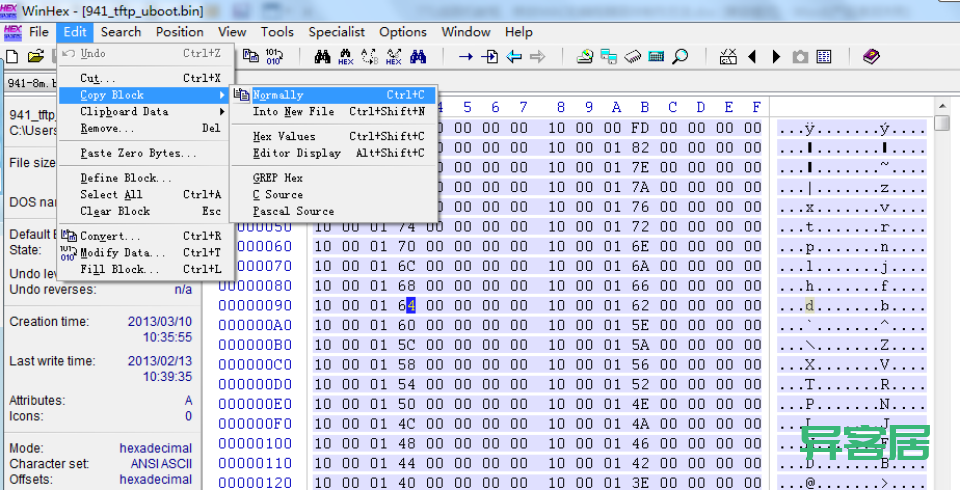Image resolution: width=960 pixels, height=490 pixels.
Task: Click the gray Forward arrow icon
Action: point(538,57)
